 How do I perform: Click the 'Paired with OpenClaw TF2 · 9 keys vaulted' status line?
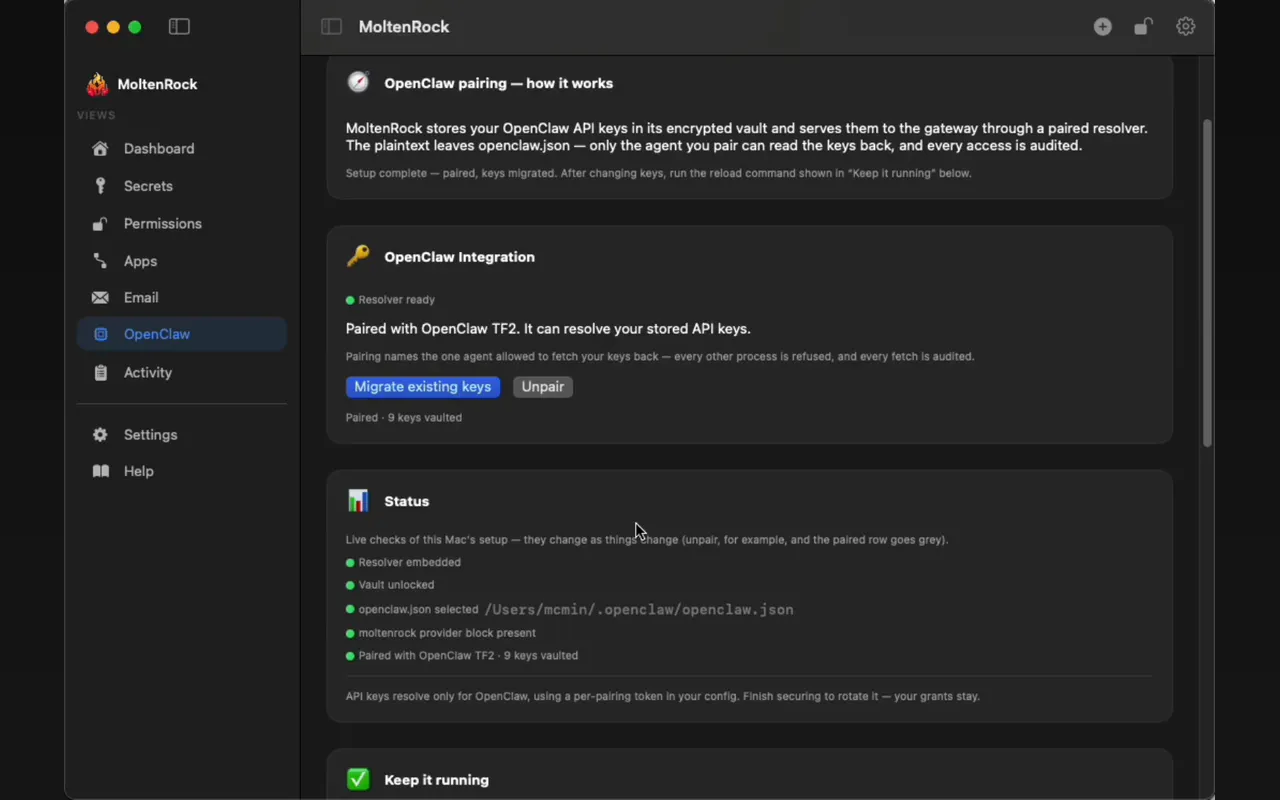[x=468, y=656]
